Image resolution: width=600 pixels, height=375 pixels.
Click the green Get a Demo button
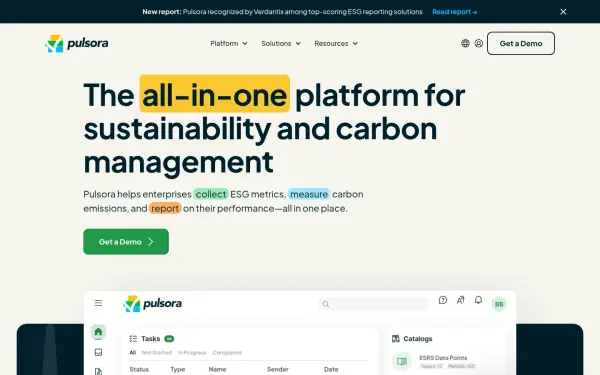pyautogui.click(x=126, y=241)
